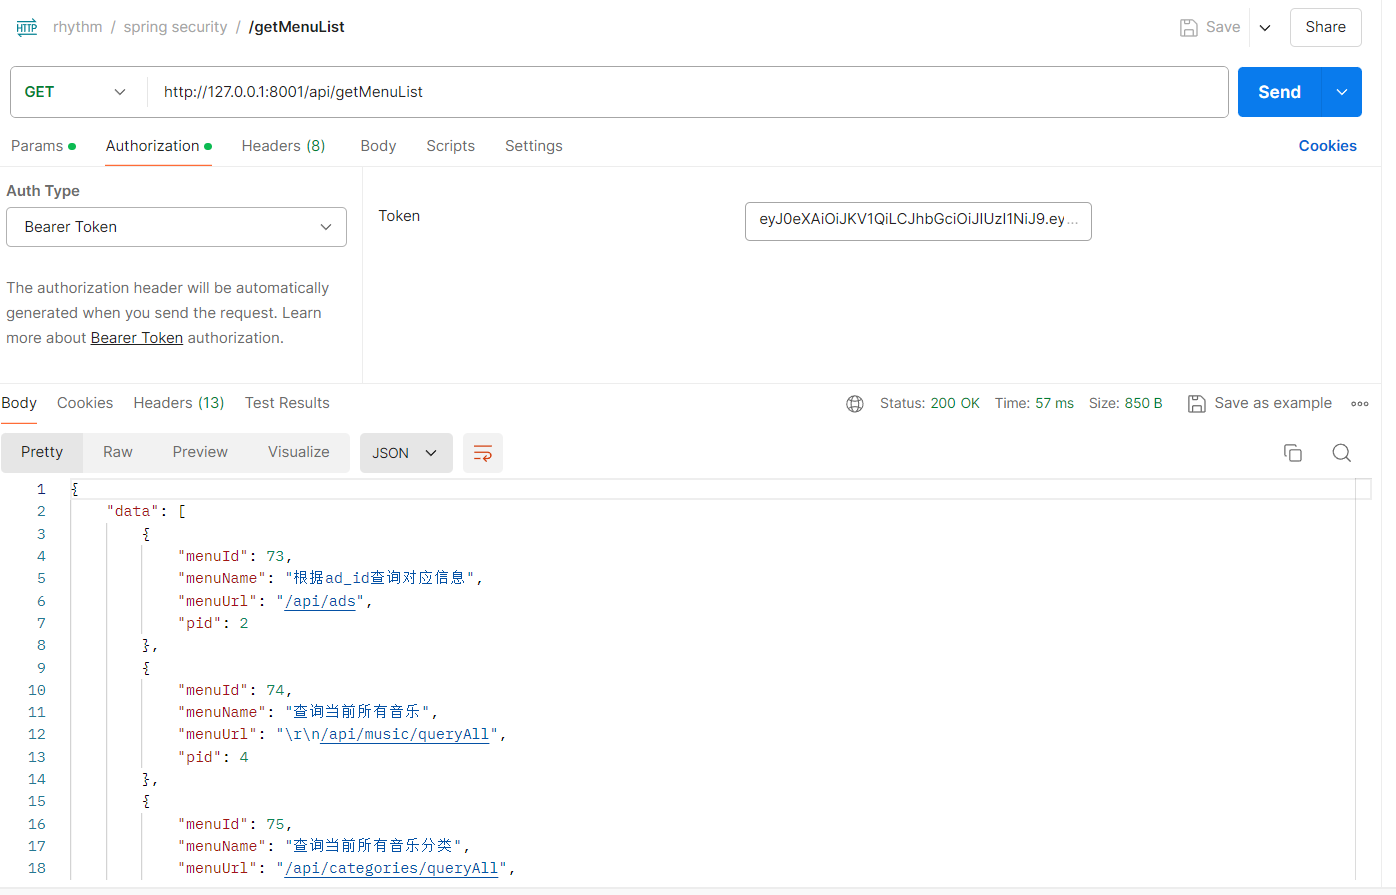1396x895 pixels.
Task: Save the request using Save icon
Action: tap(1210, 27)
